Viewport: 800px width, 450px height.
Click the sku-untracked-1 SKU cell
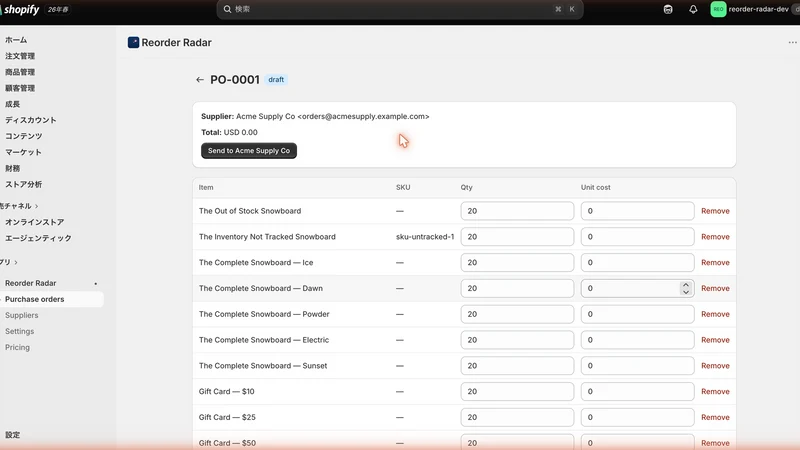(x=425, y=237)
